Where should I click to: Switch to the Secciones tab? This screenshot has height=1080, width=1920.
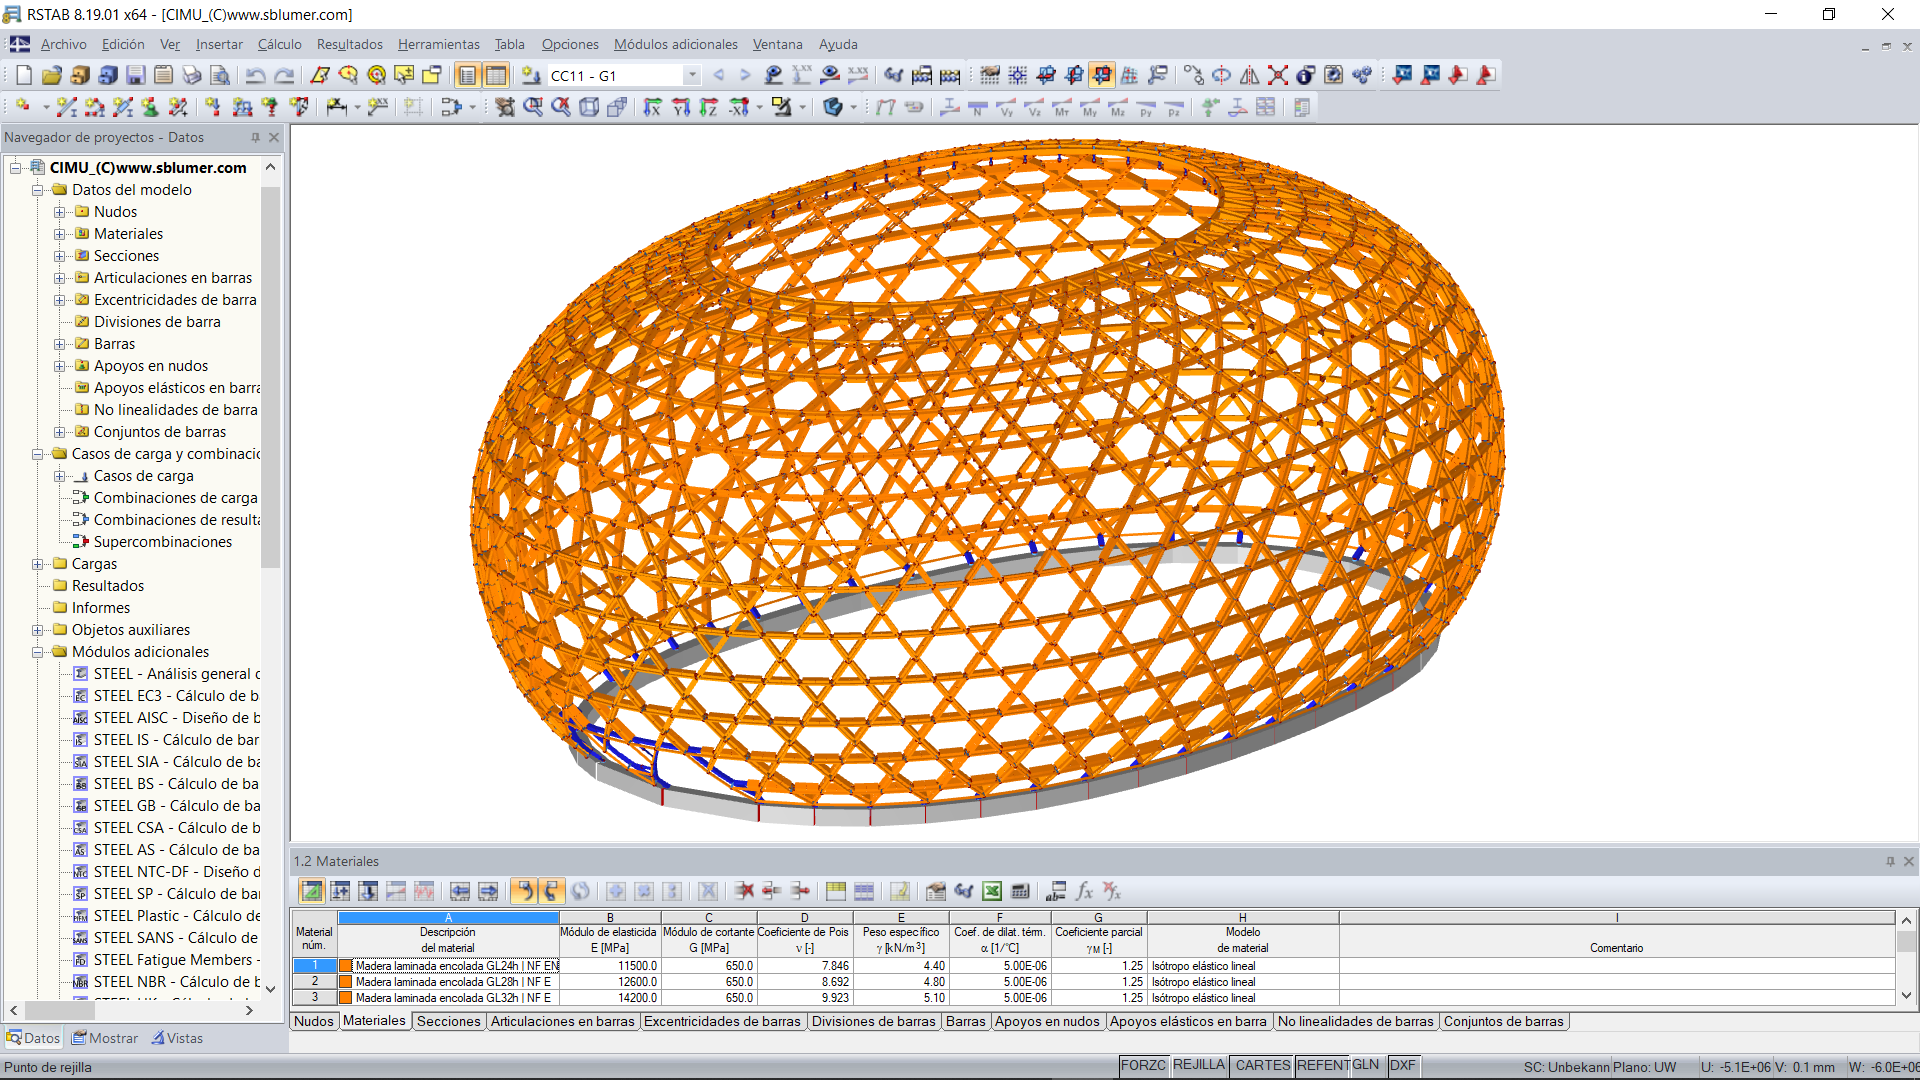tap(448, 1021)
